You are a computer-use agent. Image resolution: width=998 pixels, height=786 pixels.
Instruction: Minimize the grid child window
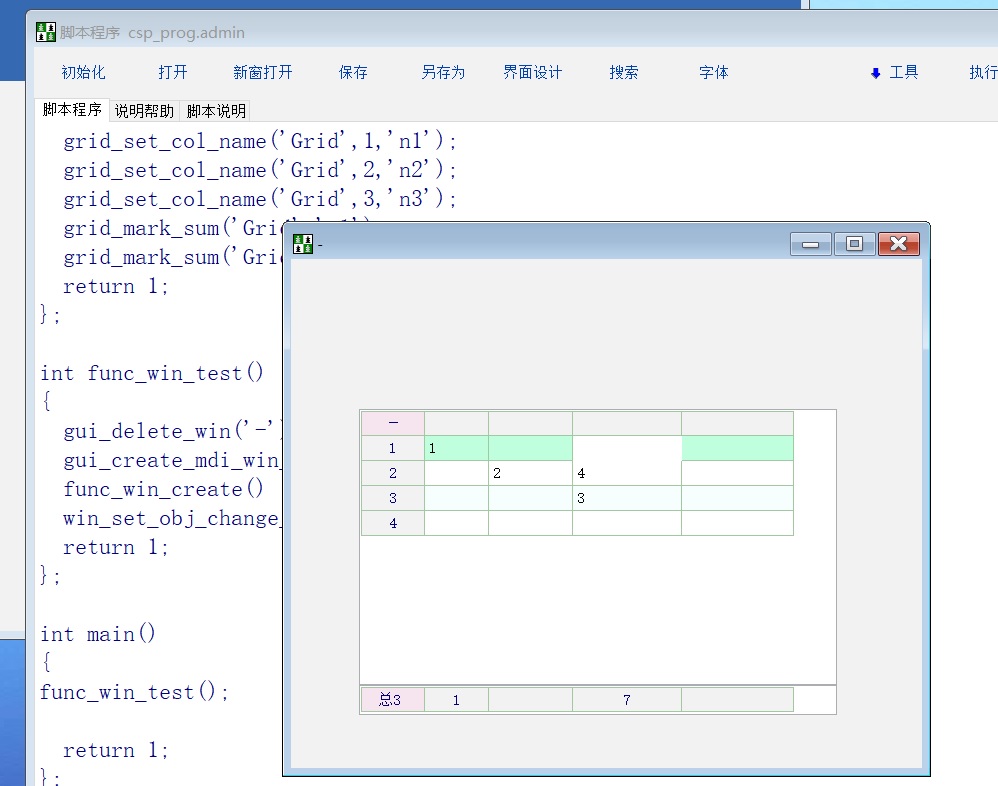(x=810, y=244)
